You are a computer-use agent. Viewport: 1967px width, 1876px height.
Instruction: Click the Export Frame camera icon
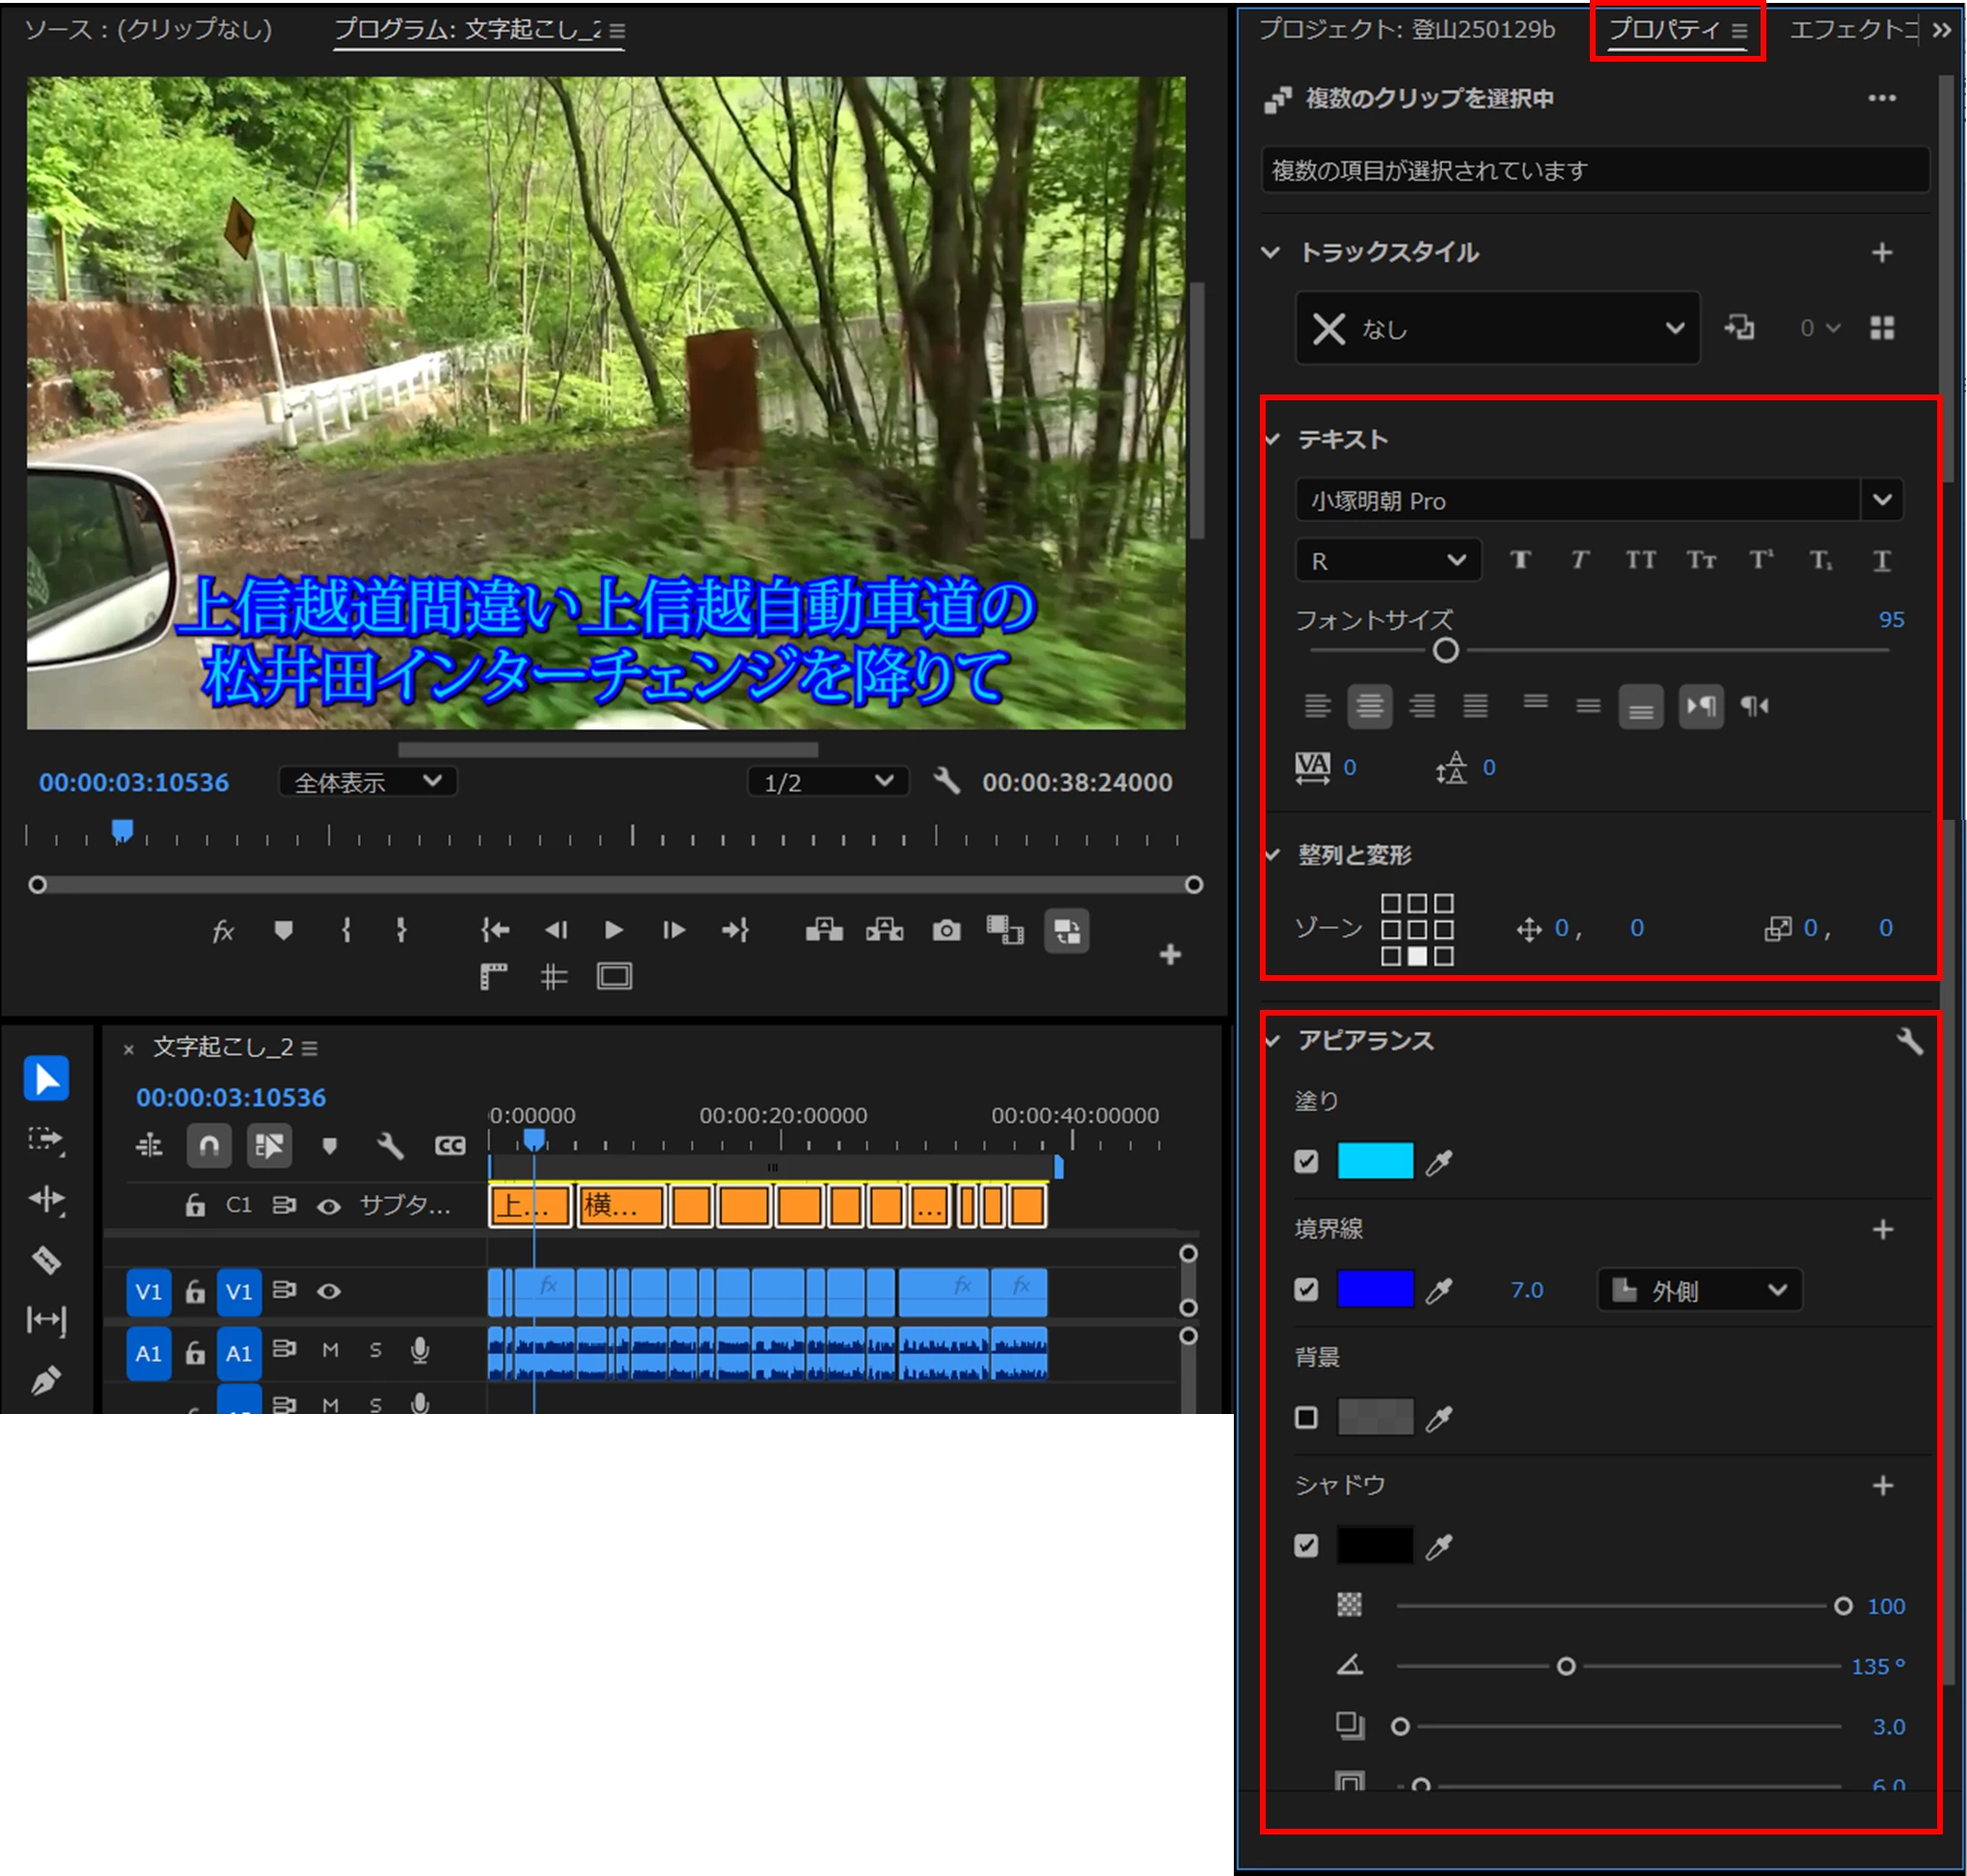[945, 931]
